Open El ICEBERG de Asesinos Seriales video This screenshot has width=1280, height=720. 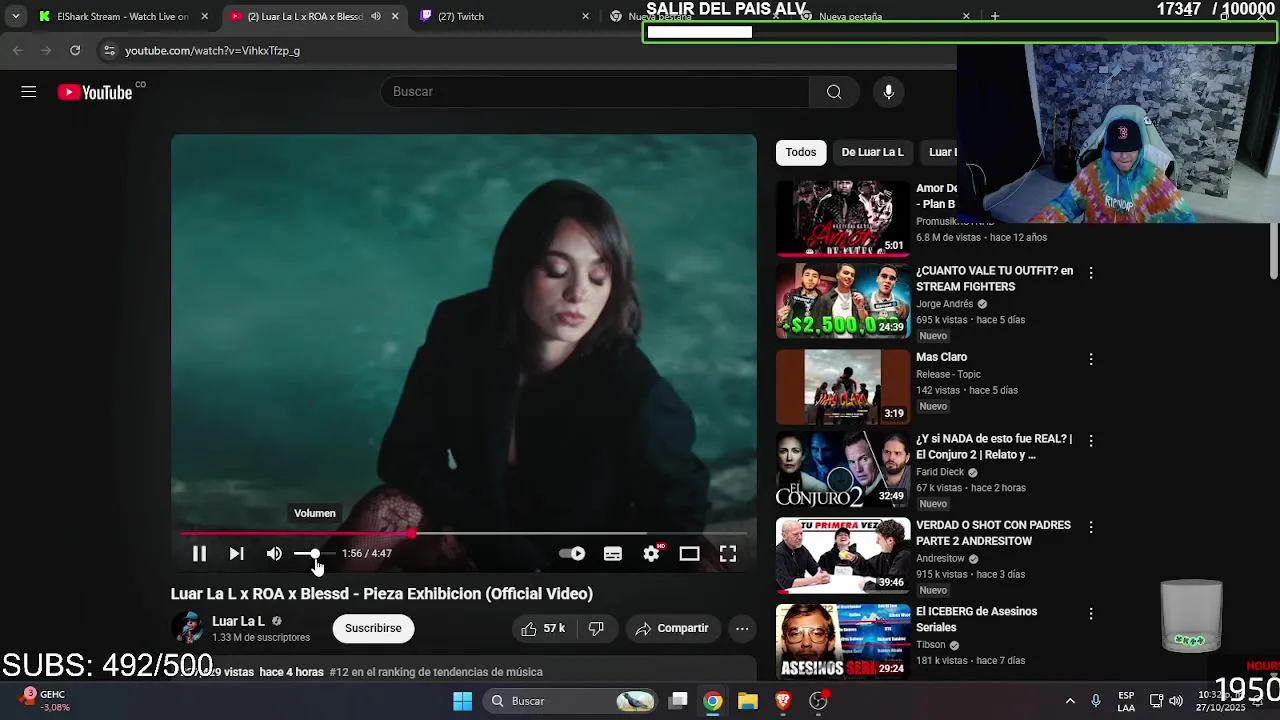(x=976, y=619)
